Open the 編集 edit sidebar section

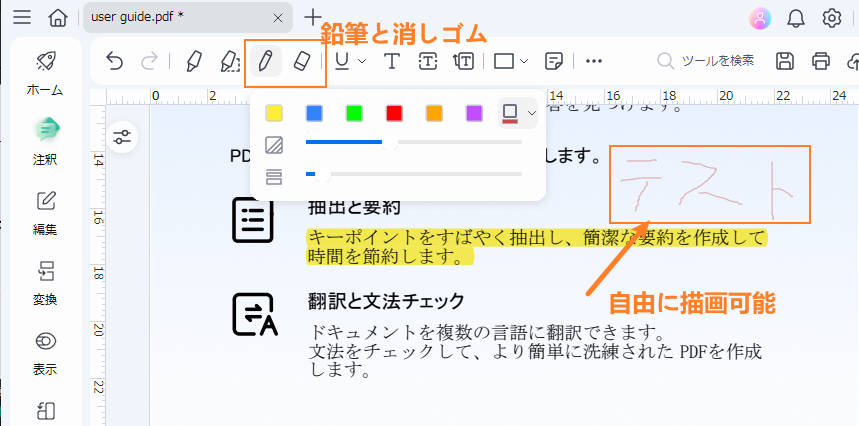tap(45, 213)
